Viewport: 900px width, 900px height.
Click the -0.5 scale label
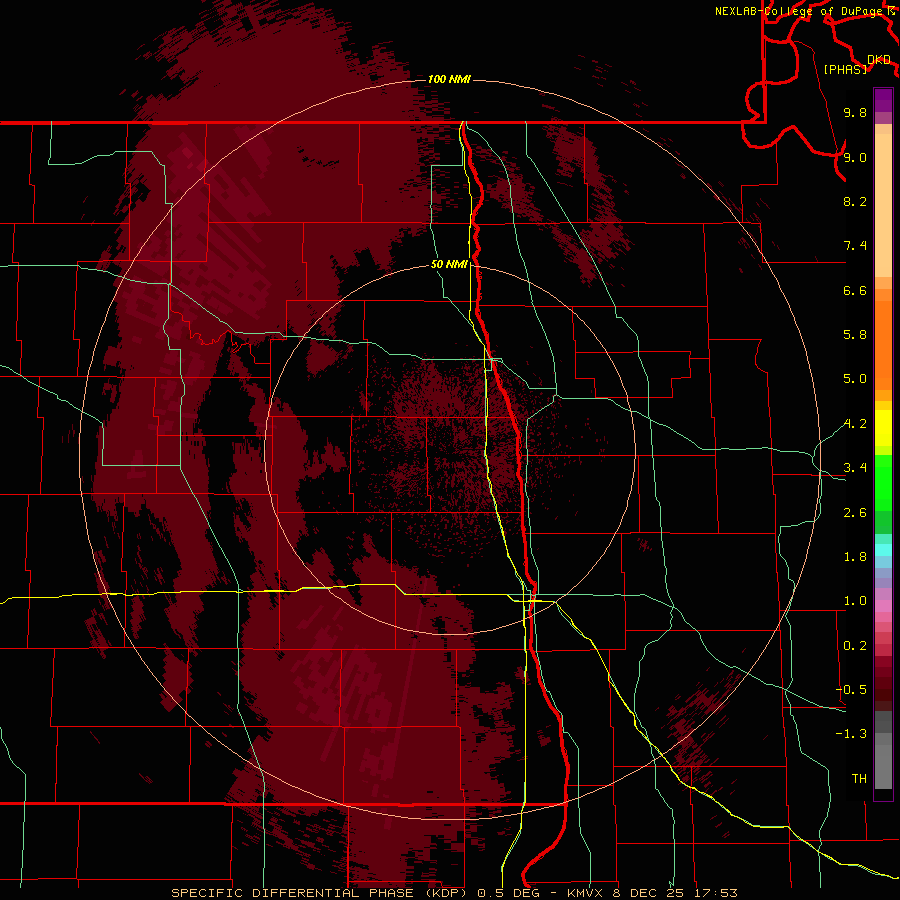click(851, 690)
